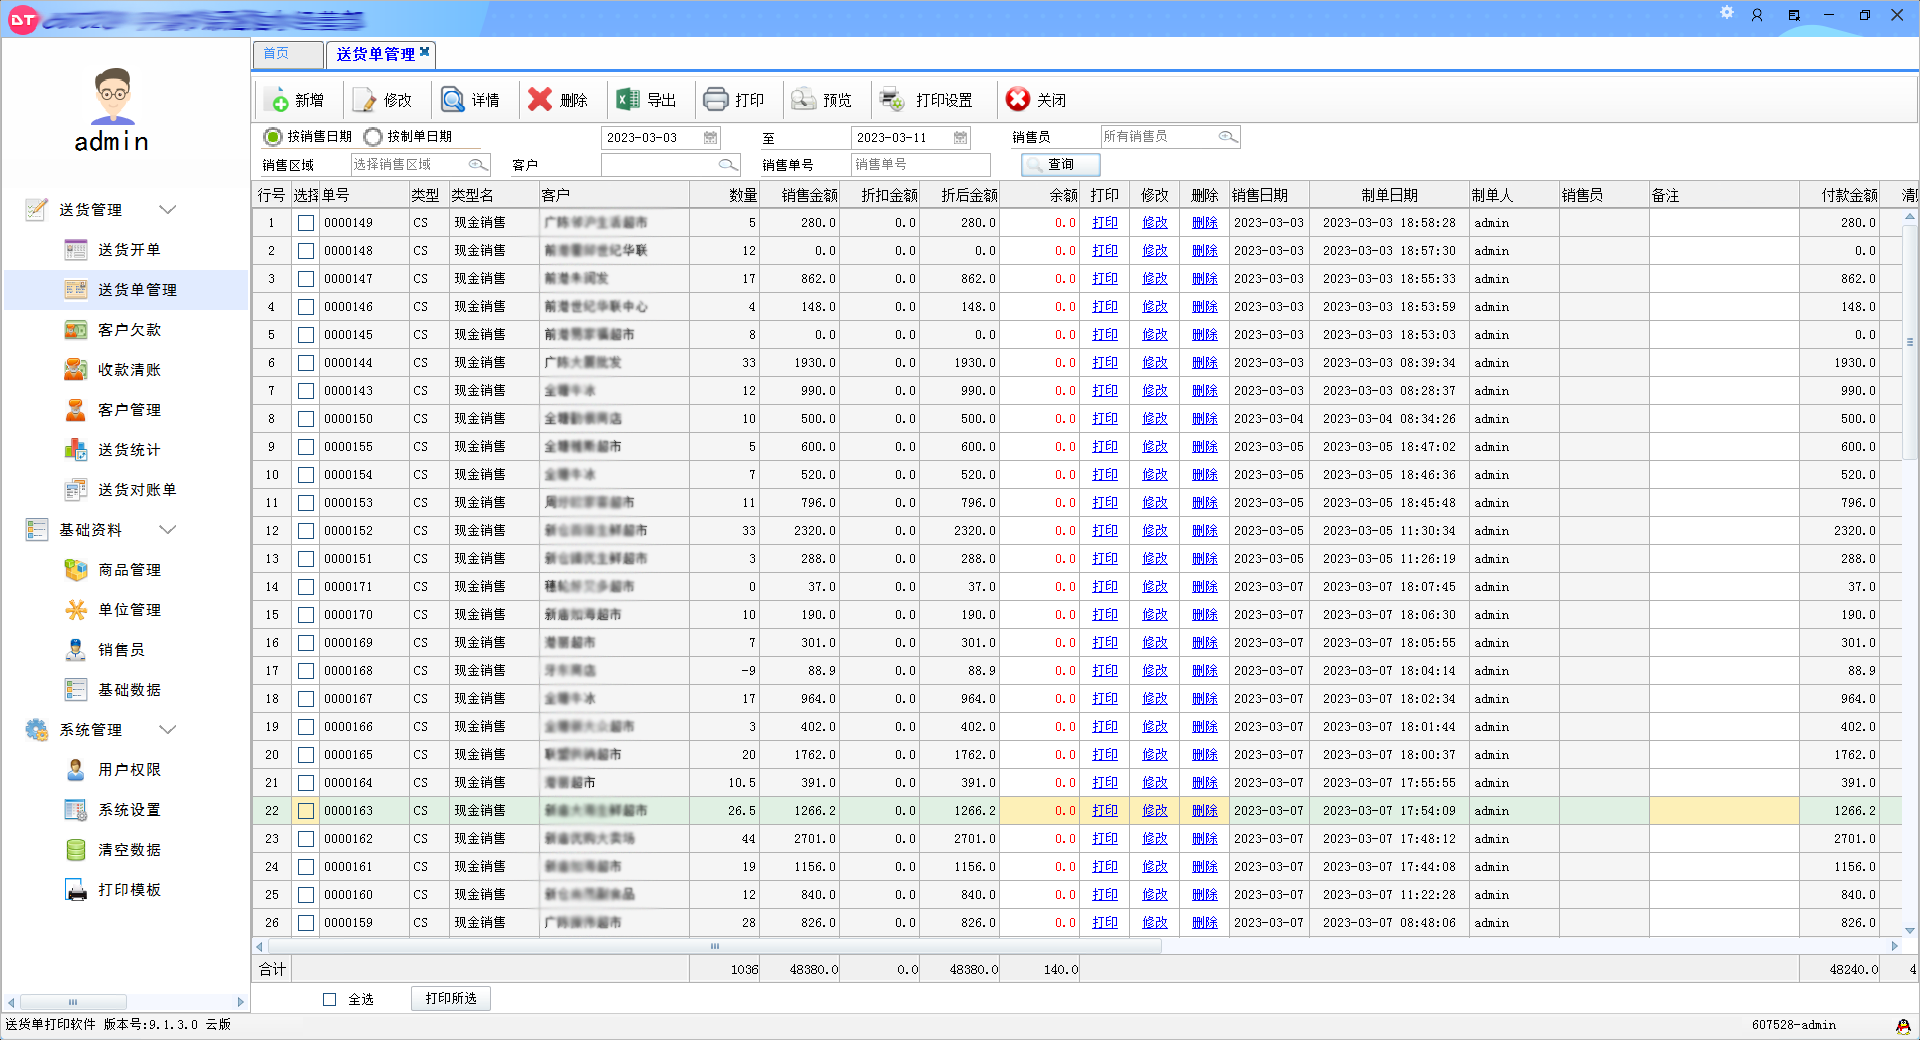Tick the checkbox for order 0000147
Screen dimensions: 1920x1040
coord(306,279)
